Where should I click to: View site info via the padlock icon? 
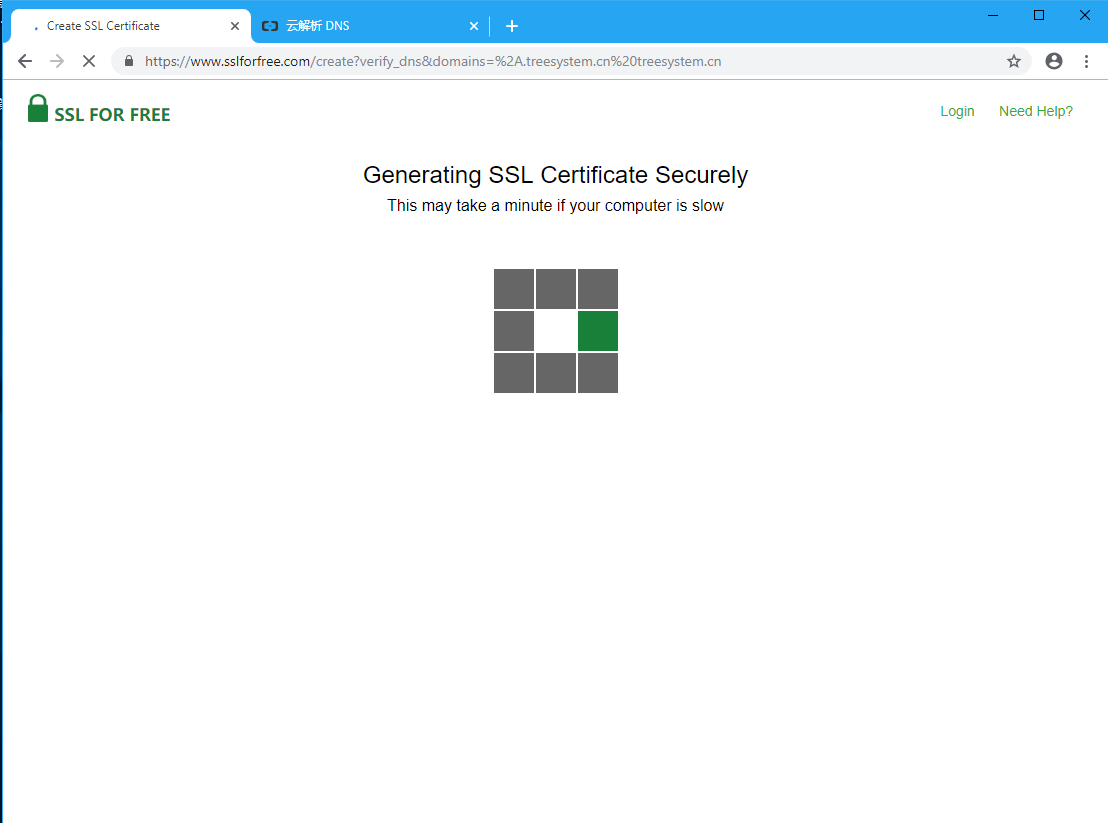coord(129,61)
